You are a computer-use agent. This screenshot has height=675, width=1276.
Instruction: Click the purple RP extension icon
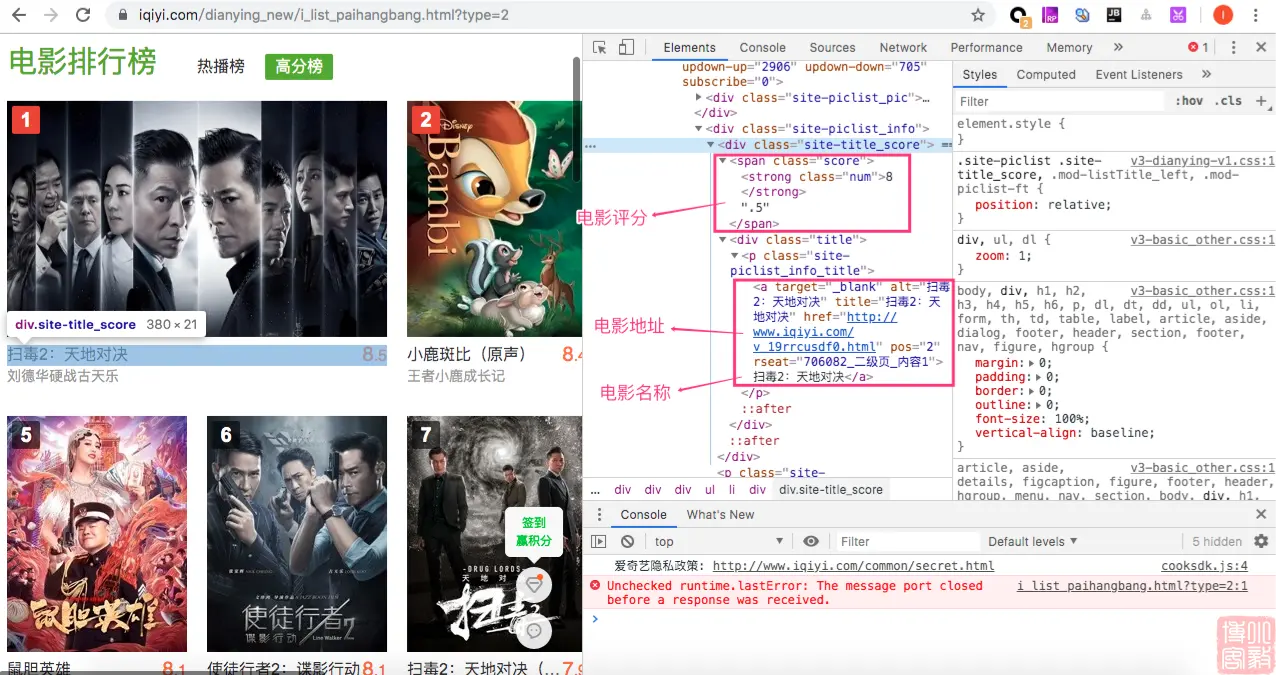1050,15
